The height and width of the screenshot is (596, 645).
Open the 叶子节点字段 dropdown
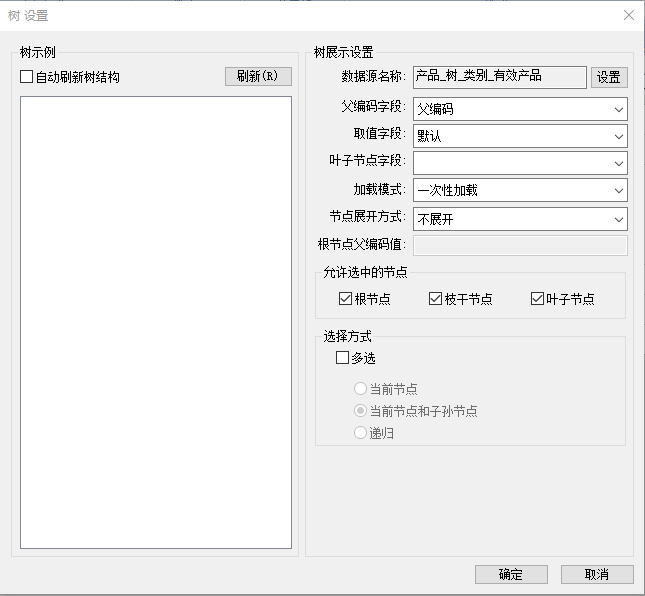coord(520,163)
